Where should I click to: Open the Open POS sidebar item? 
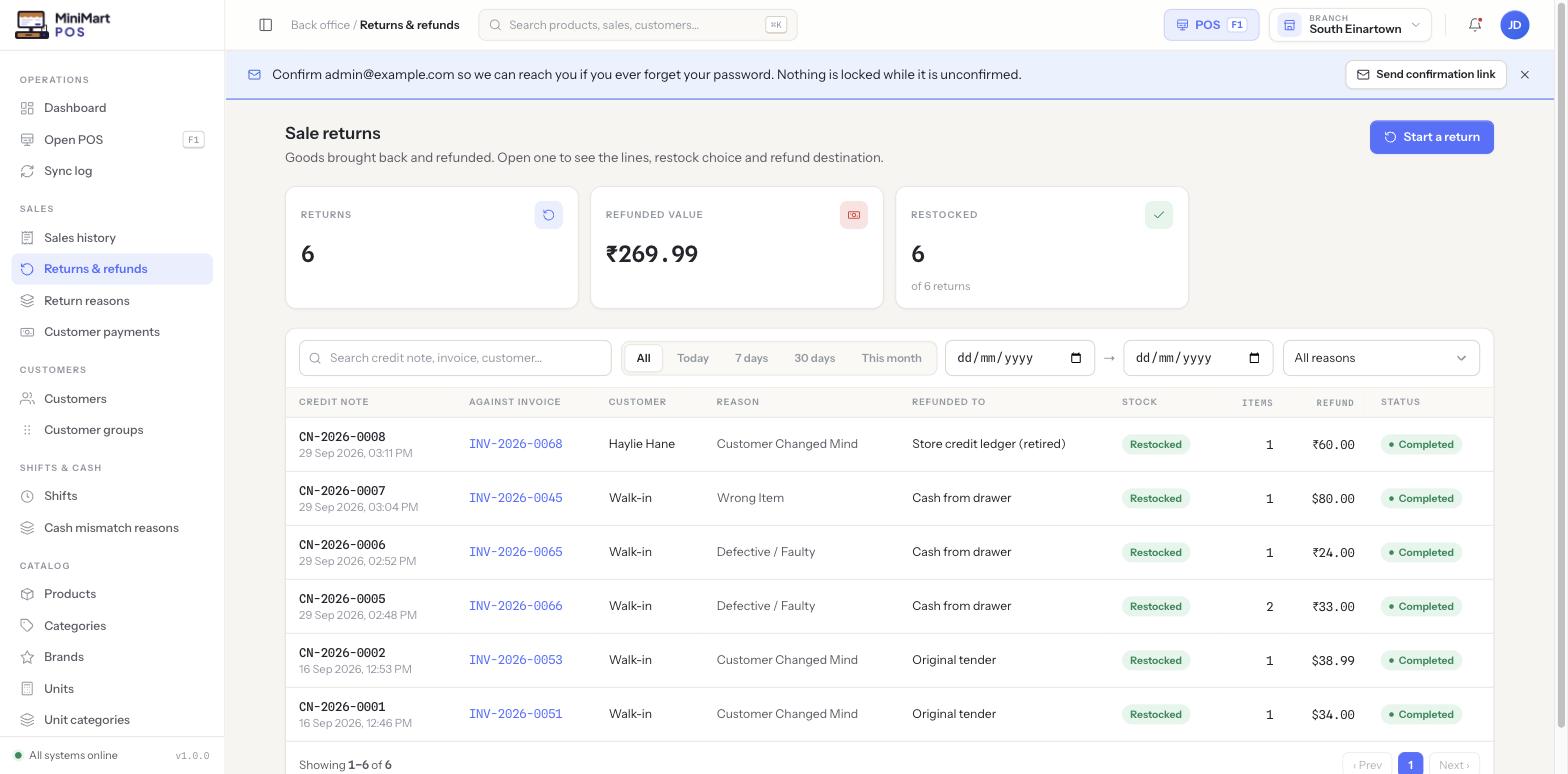tap(112, 140)
